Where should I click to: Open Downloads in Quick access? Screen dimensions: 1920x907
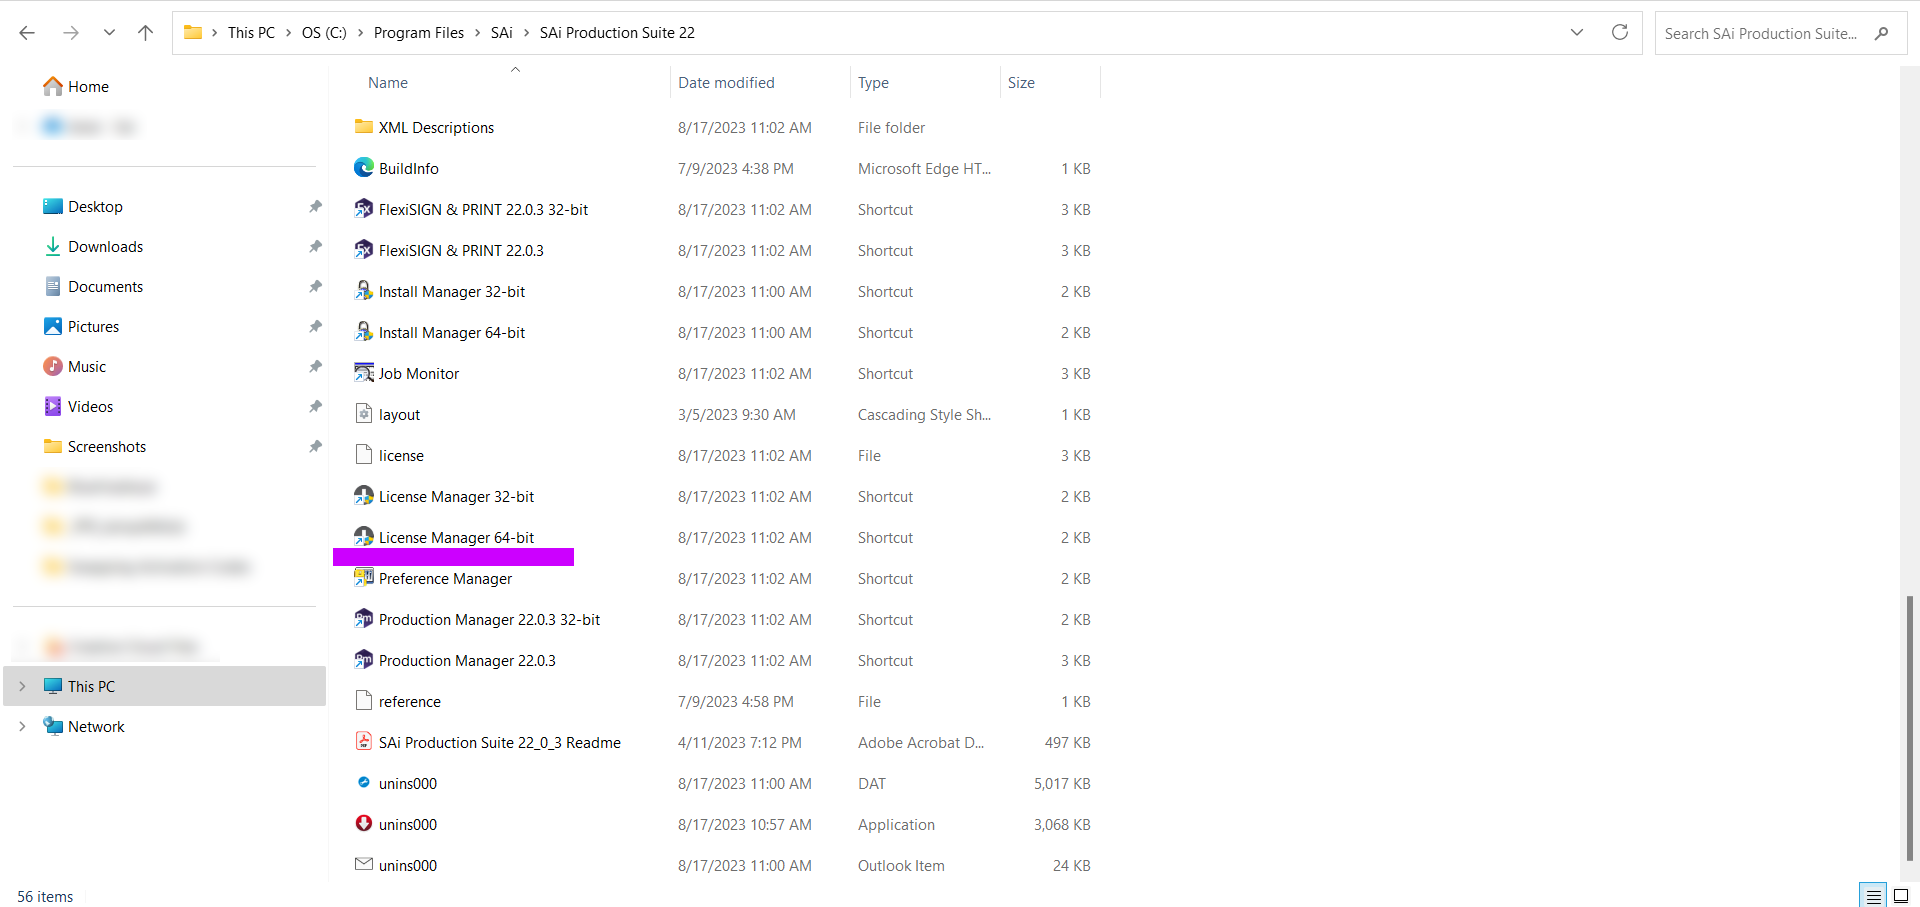point(105,247)
